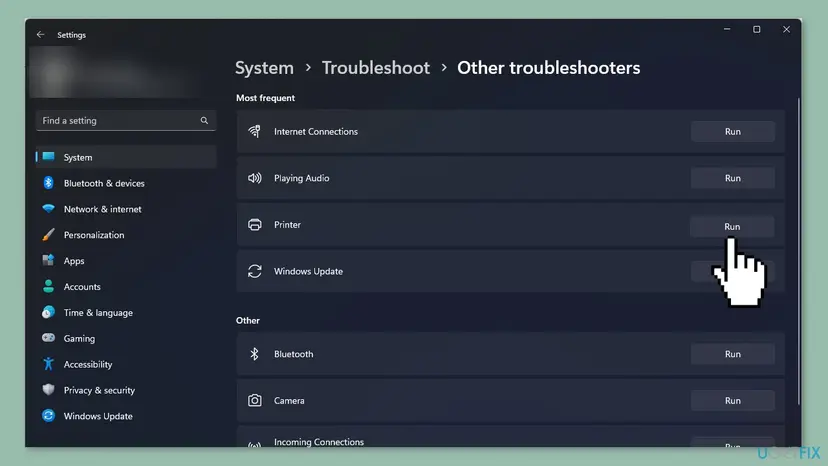Open Bluetooth & devices settings

click(x=126, y=183)
